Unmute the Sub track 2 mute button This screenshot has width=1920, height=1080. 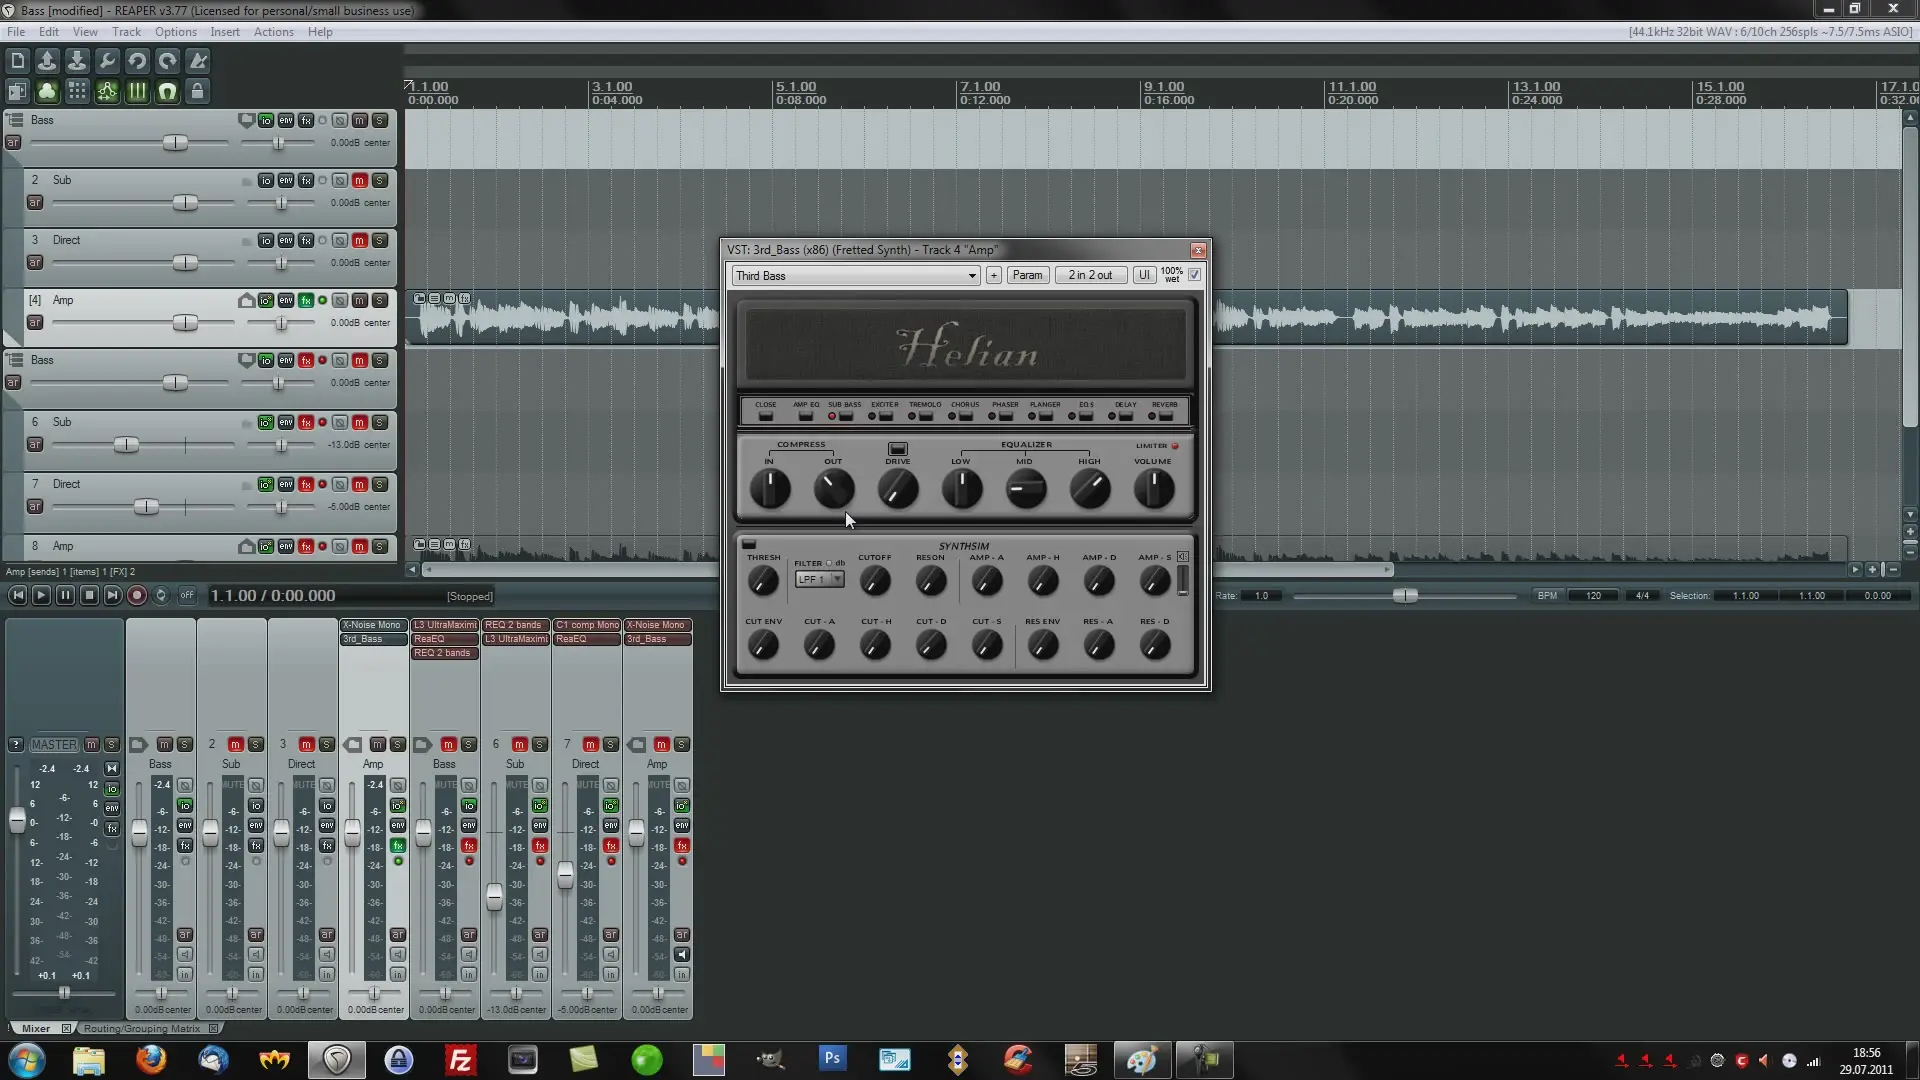pos(359,180)
